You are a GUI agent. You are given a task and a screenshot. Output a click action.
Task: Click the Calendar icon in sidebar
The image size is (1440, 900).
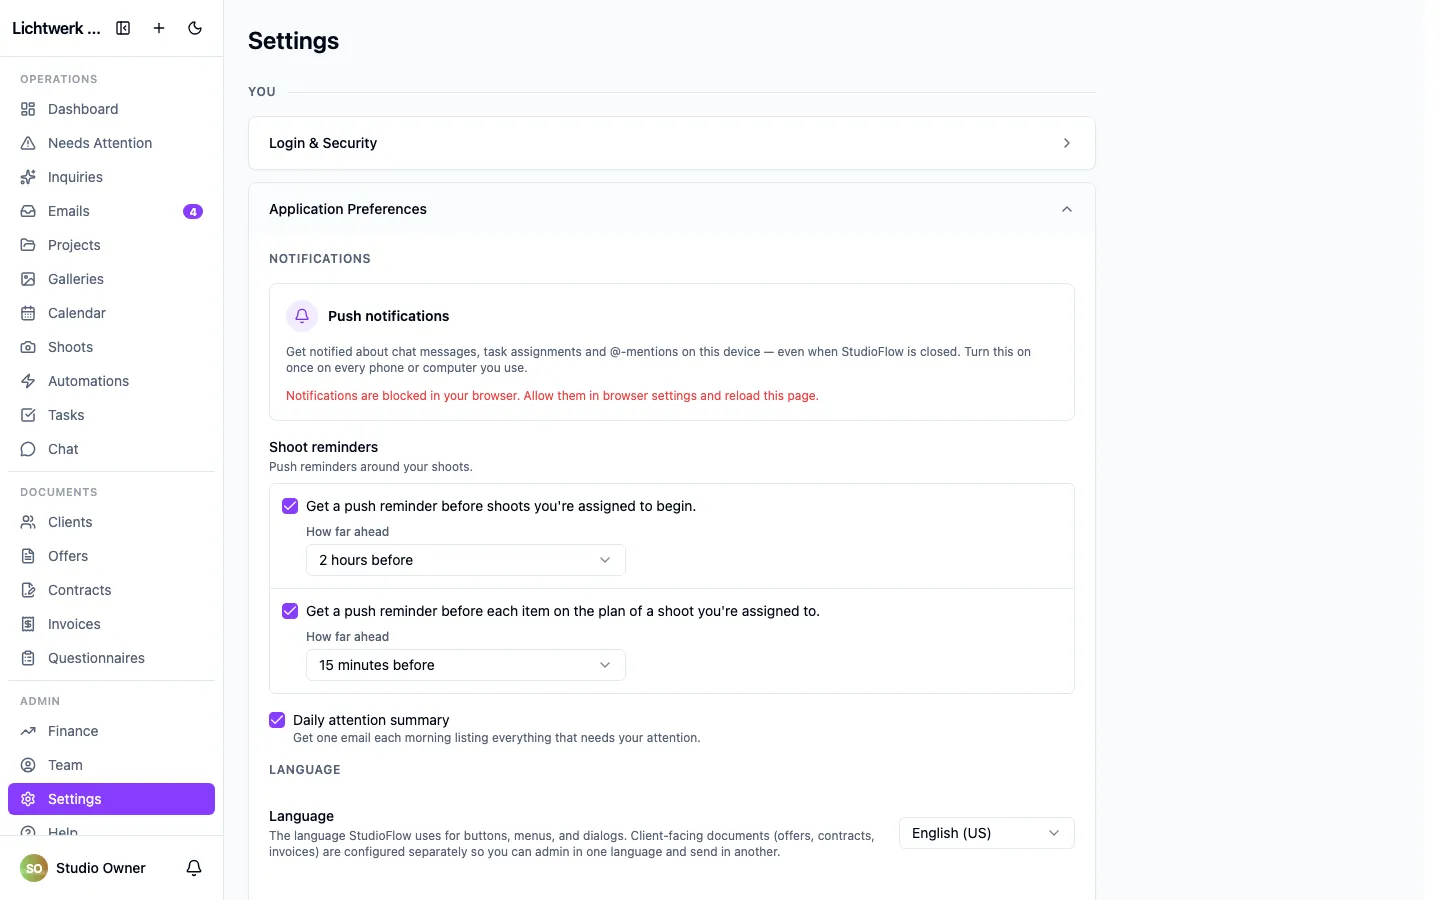[x=28, y=313]
